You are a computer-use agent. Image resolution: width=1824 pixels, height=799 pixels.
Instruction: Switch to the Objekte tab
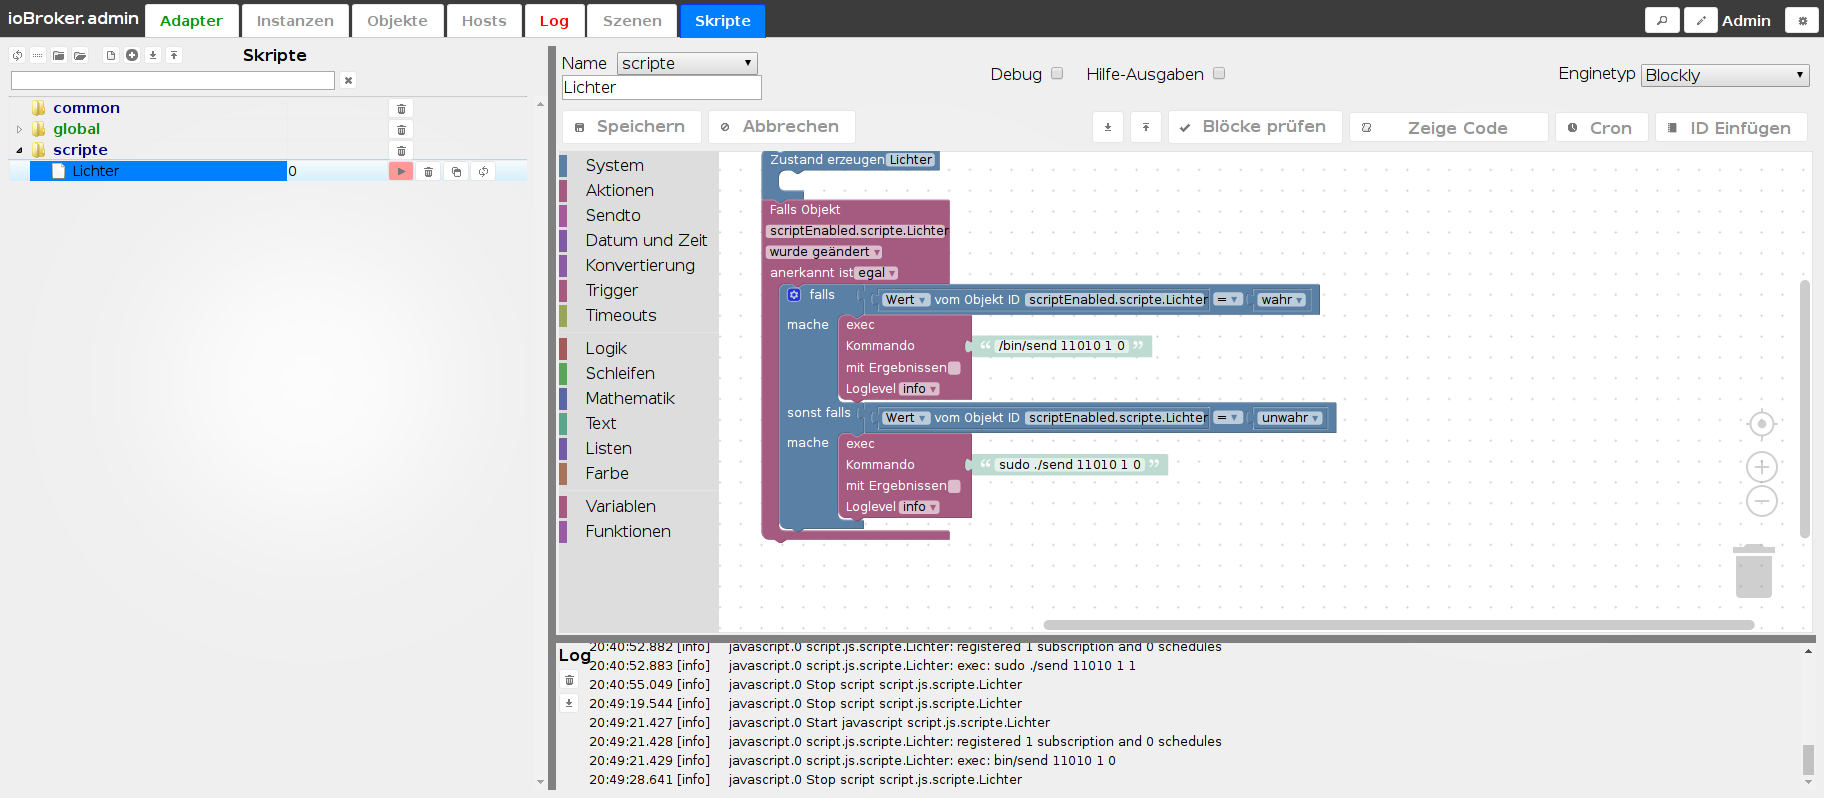[397, 20]
